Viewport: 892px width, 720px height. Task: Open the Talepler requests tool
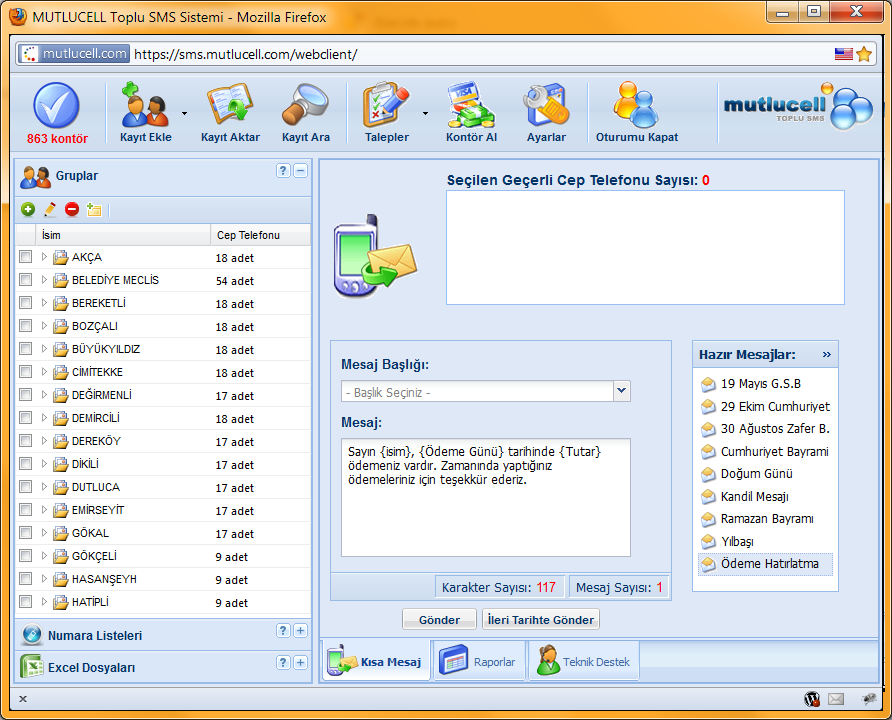click(x=387, y=112)
